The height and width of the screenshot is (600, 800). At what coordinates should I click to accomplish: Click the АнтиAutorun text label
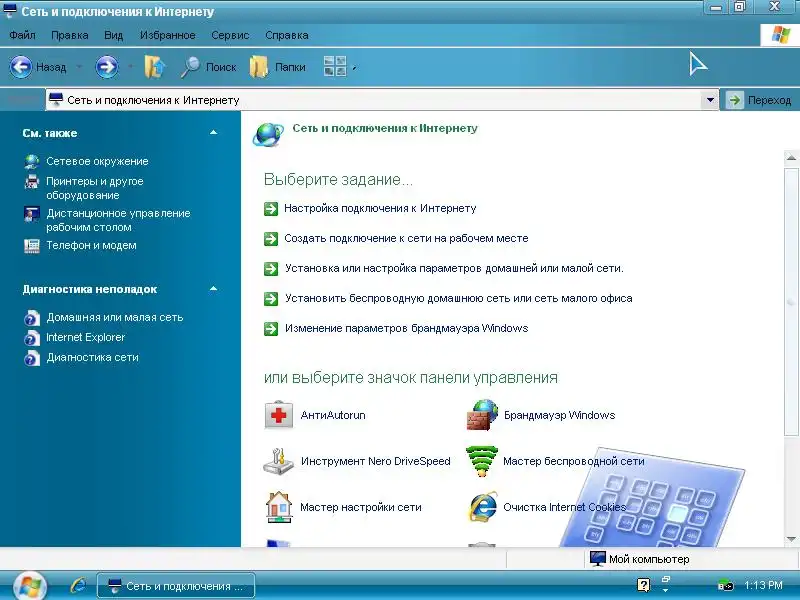[x=333, y=415]
